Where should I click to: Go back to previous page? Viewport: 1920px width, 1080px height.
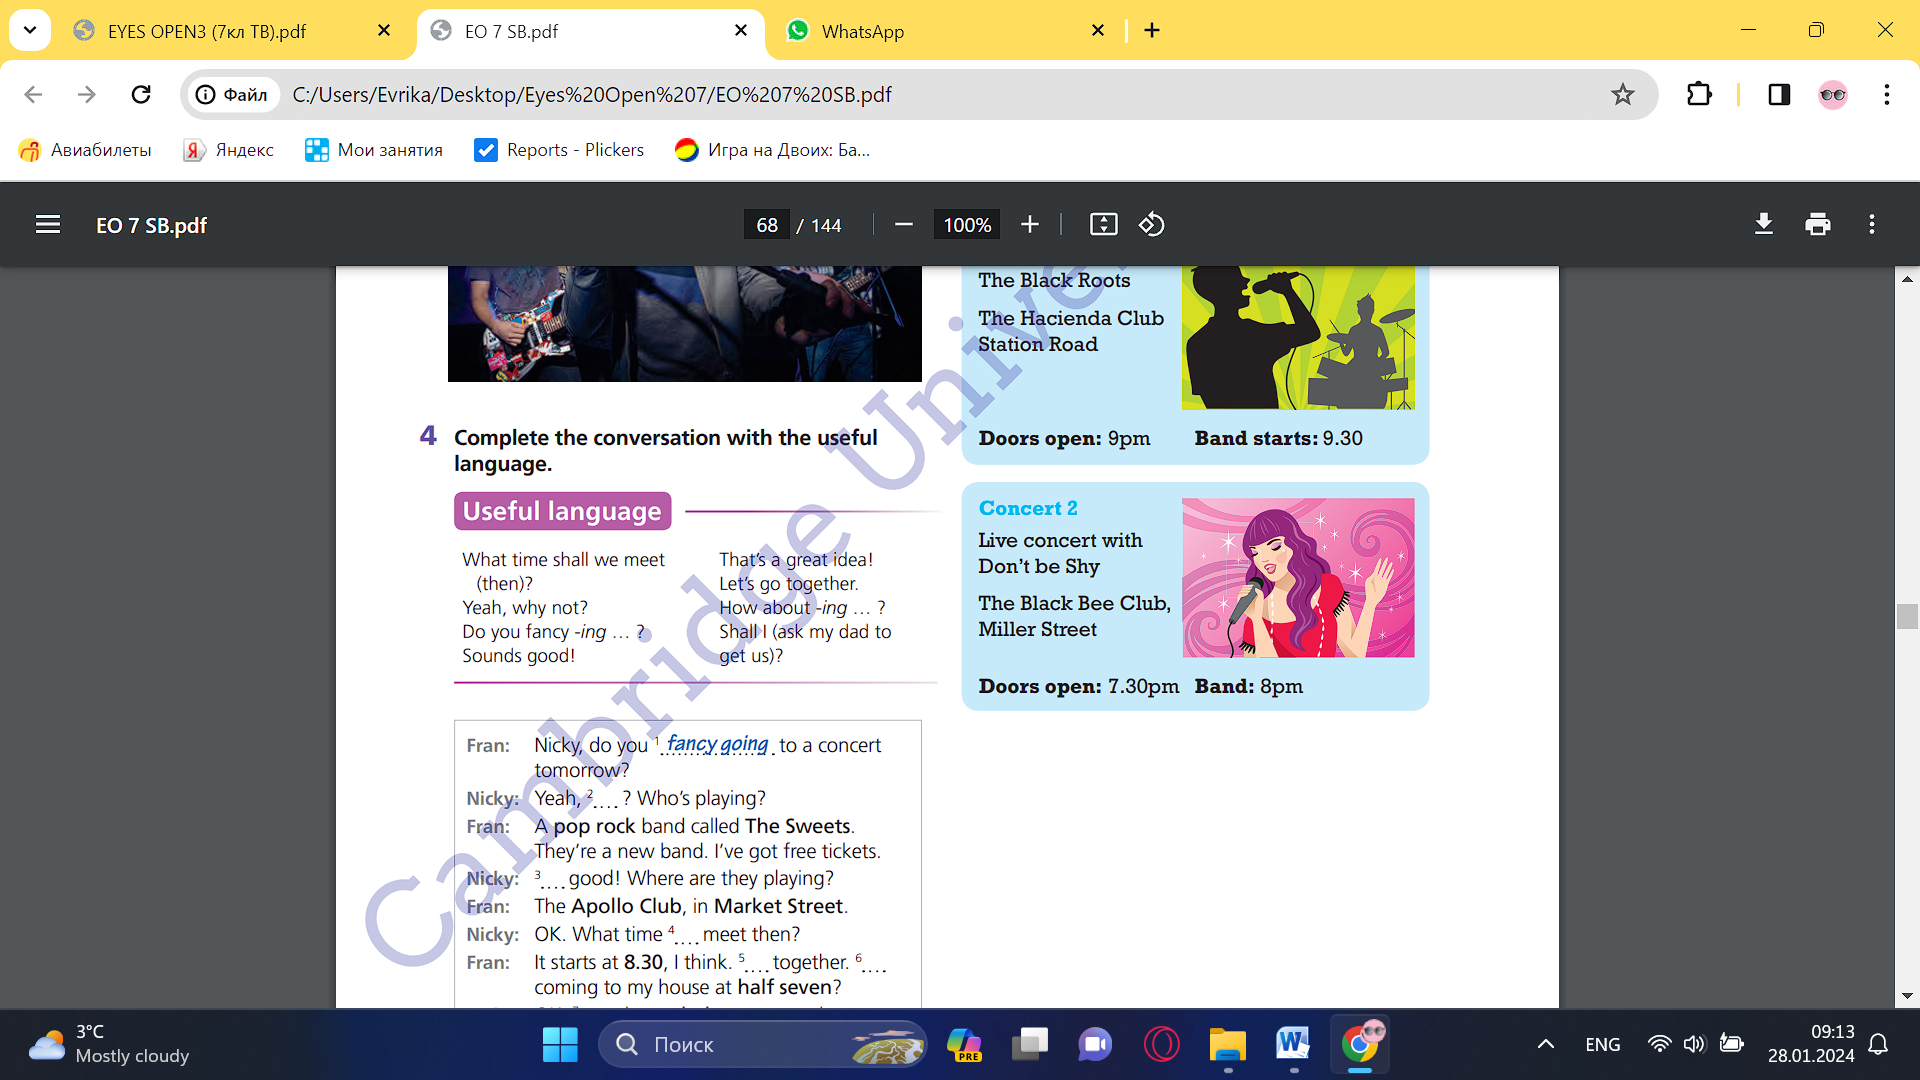click(x=33, y=94)
